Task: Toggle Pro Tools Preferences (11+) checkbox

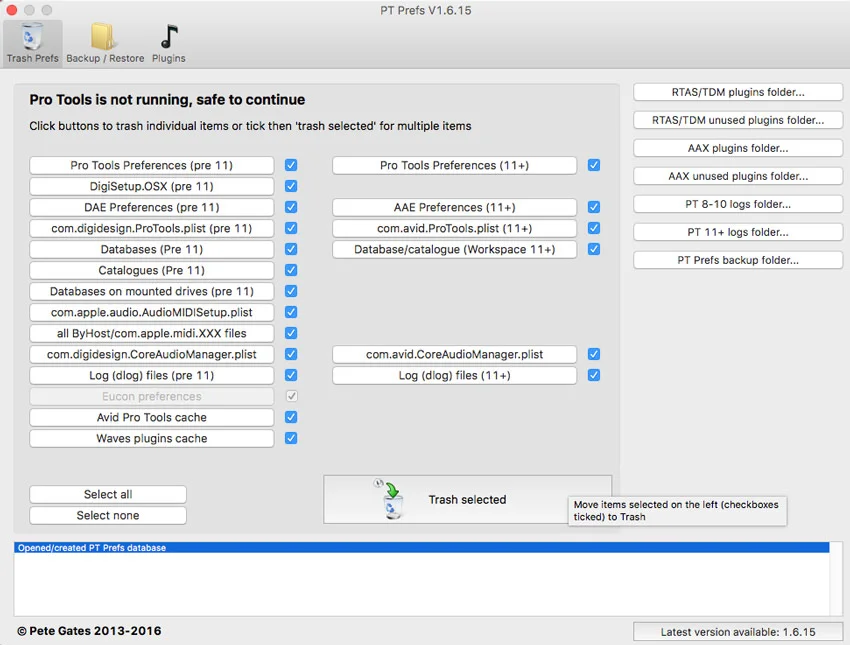Action: coord(594,165)
